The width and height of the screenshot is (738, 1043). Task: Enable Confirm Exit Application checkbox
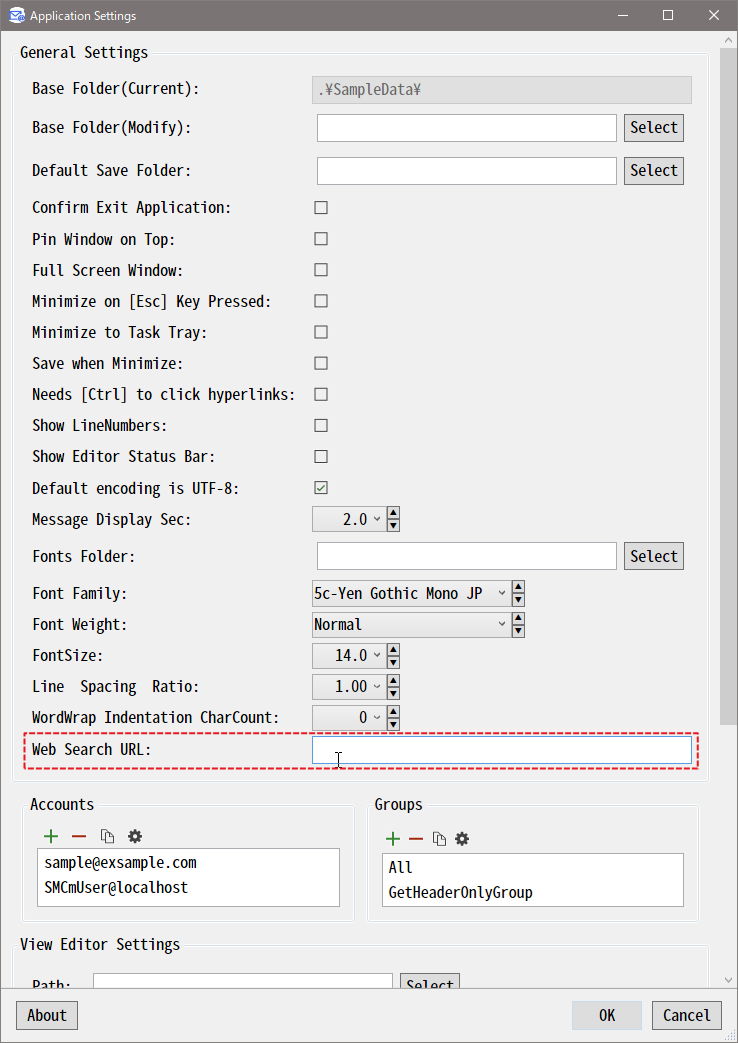click(321, 208)
